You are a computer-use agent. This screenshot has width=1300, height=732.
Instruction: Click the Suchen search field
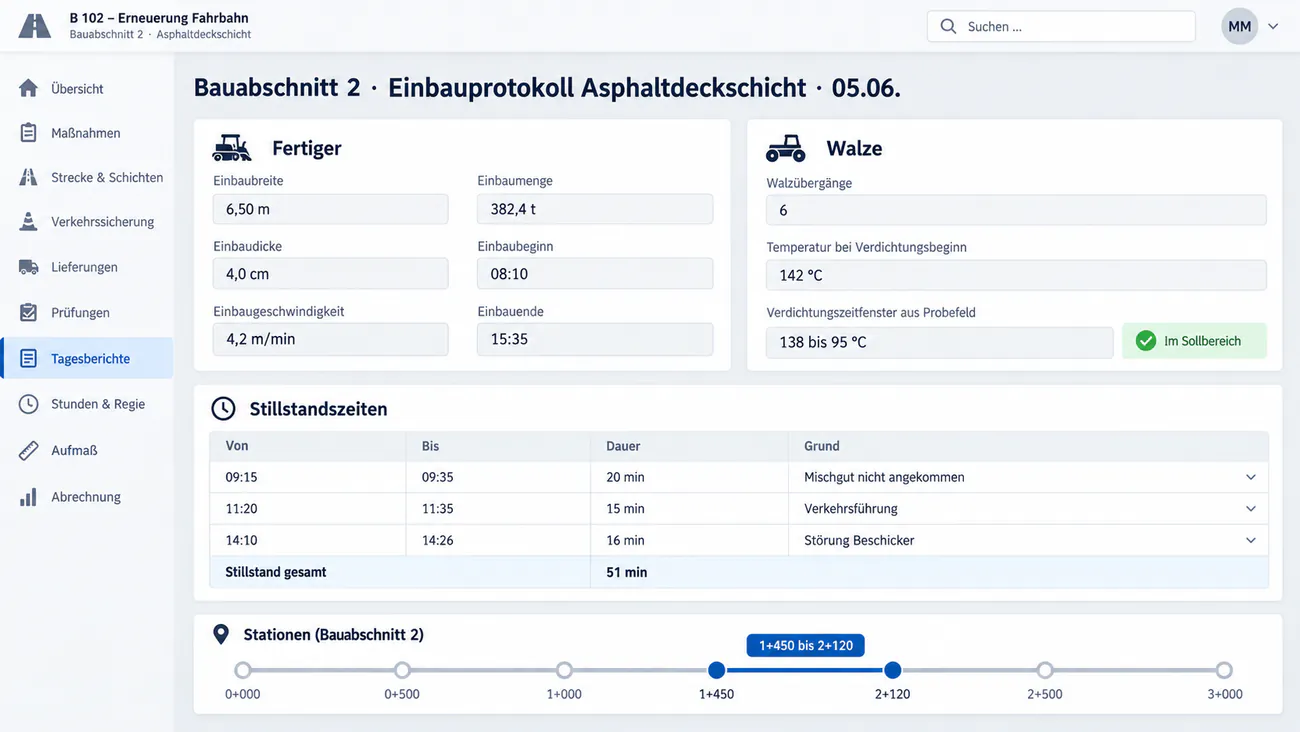1061,27
